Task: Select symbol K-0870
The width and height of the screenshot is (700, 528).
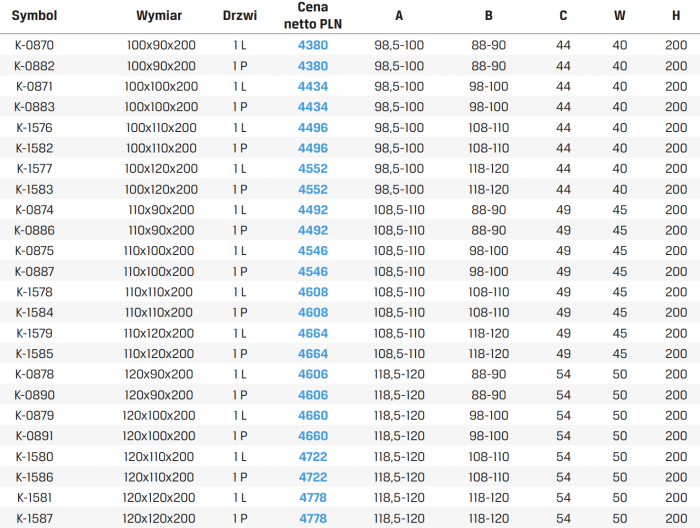Action: 34,45
